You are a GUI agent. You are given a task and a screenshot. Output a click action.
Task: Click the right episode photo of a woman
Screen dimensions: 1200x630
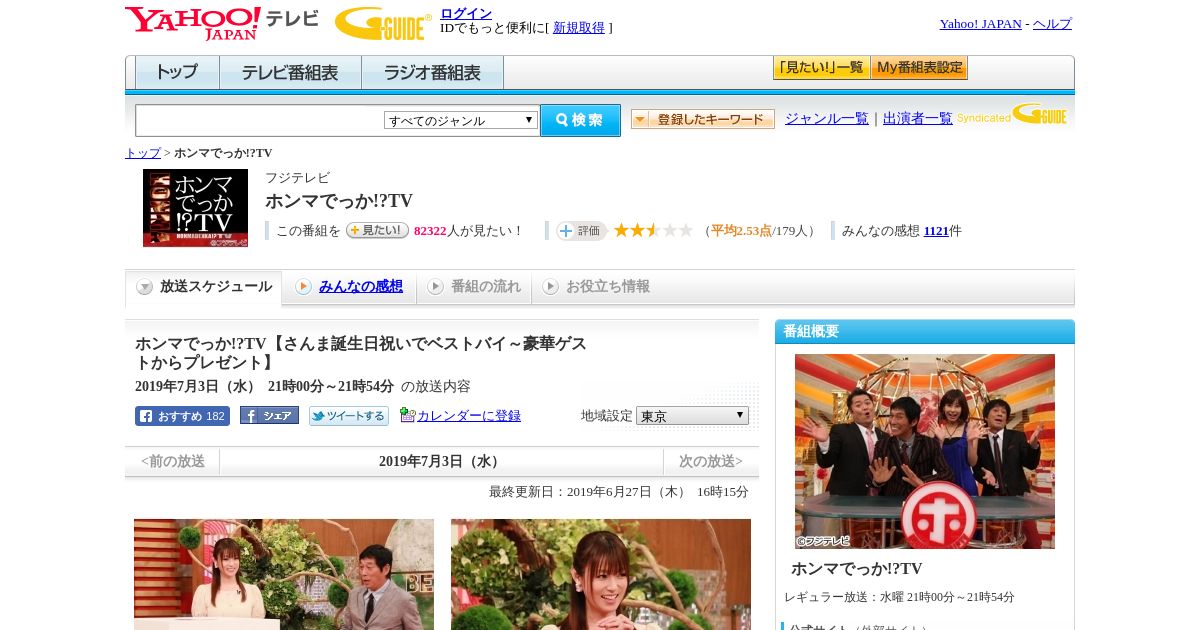(x=601, y=574)
